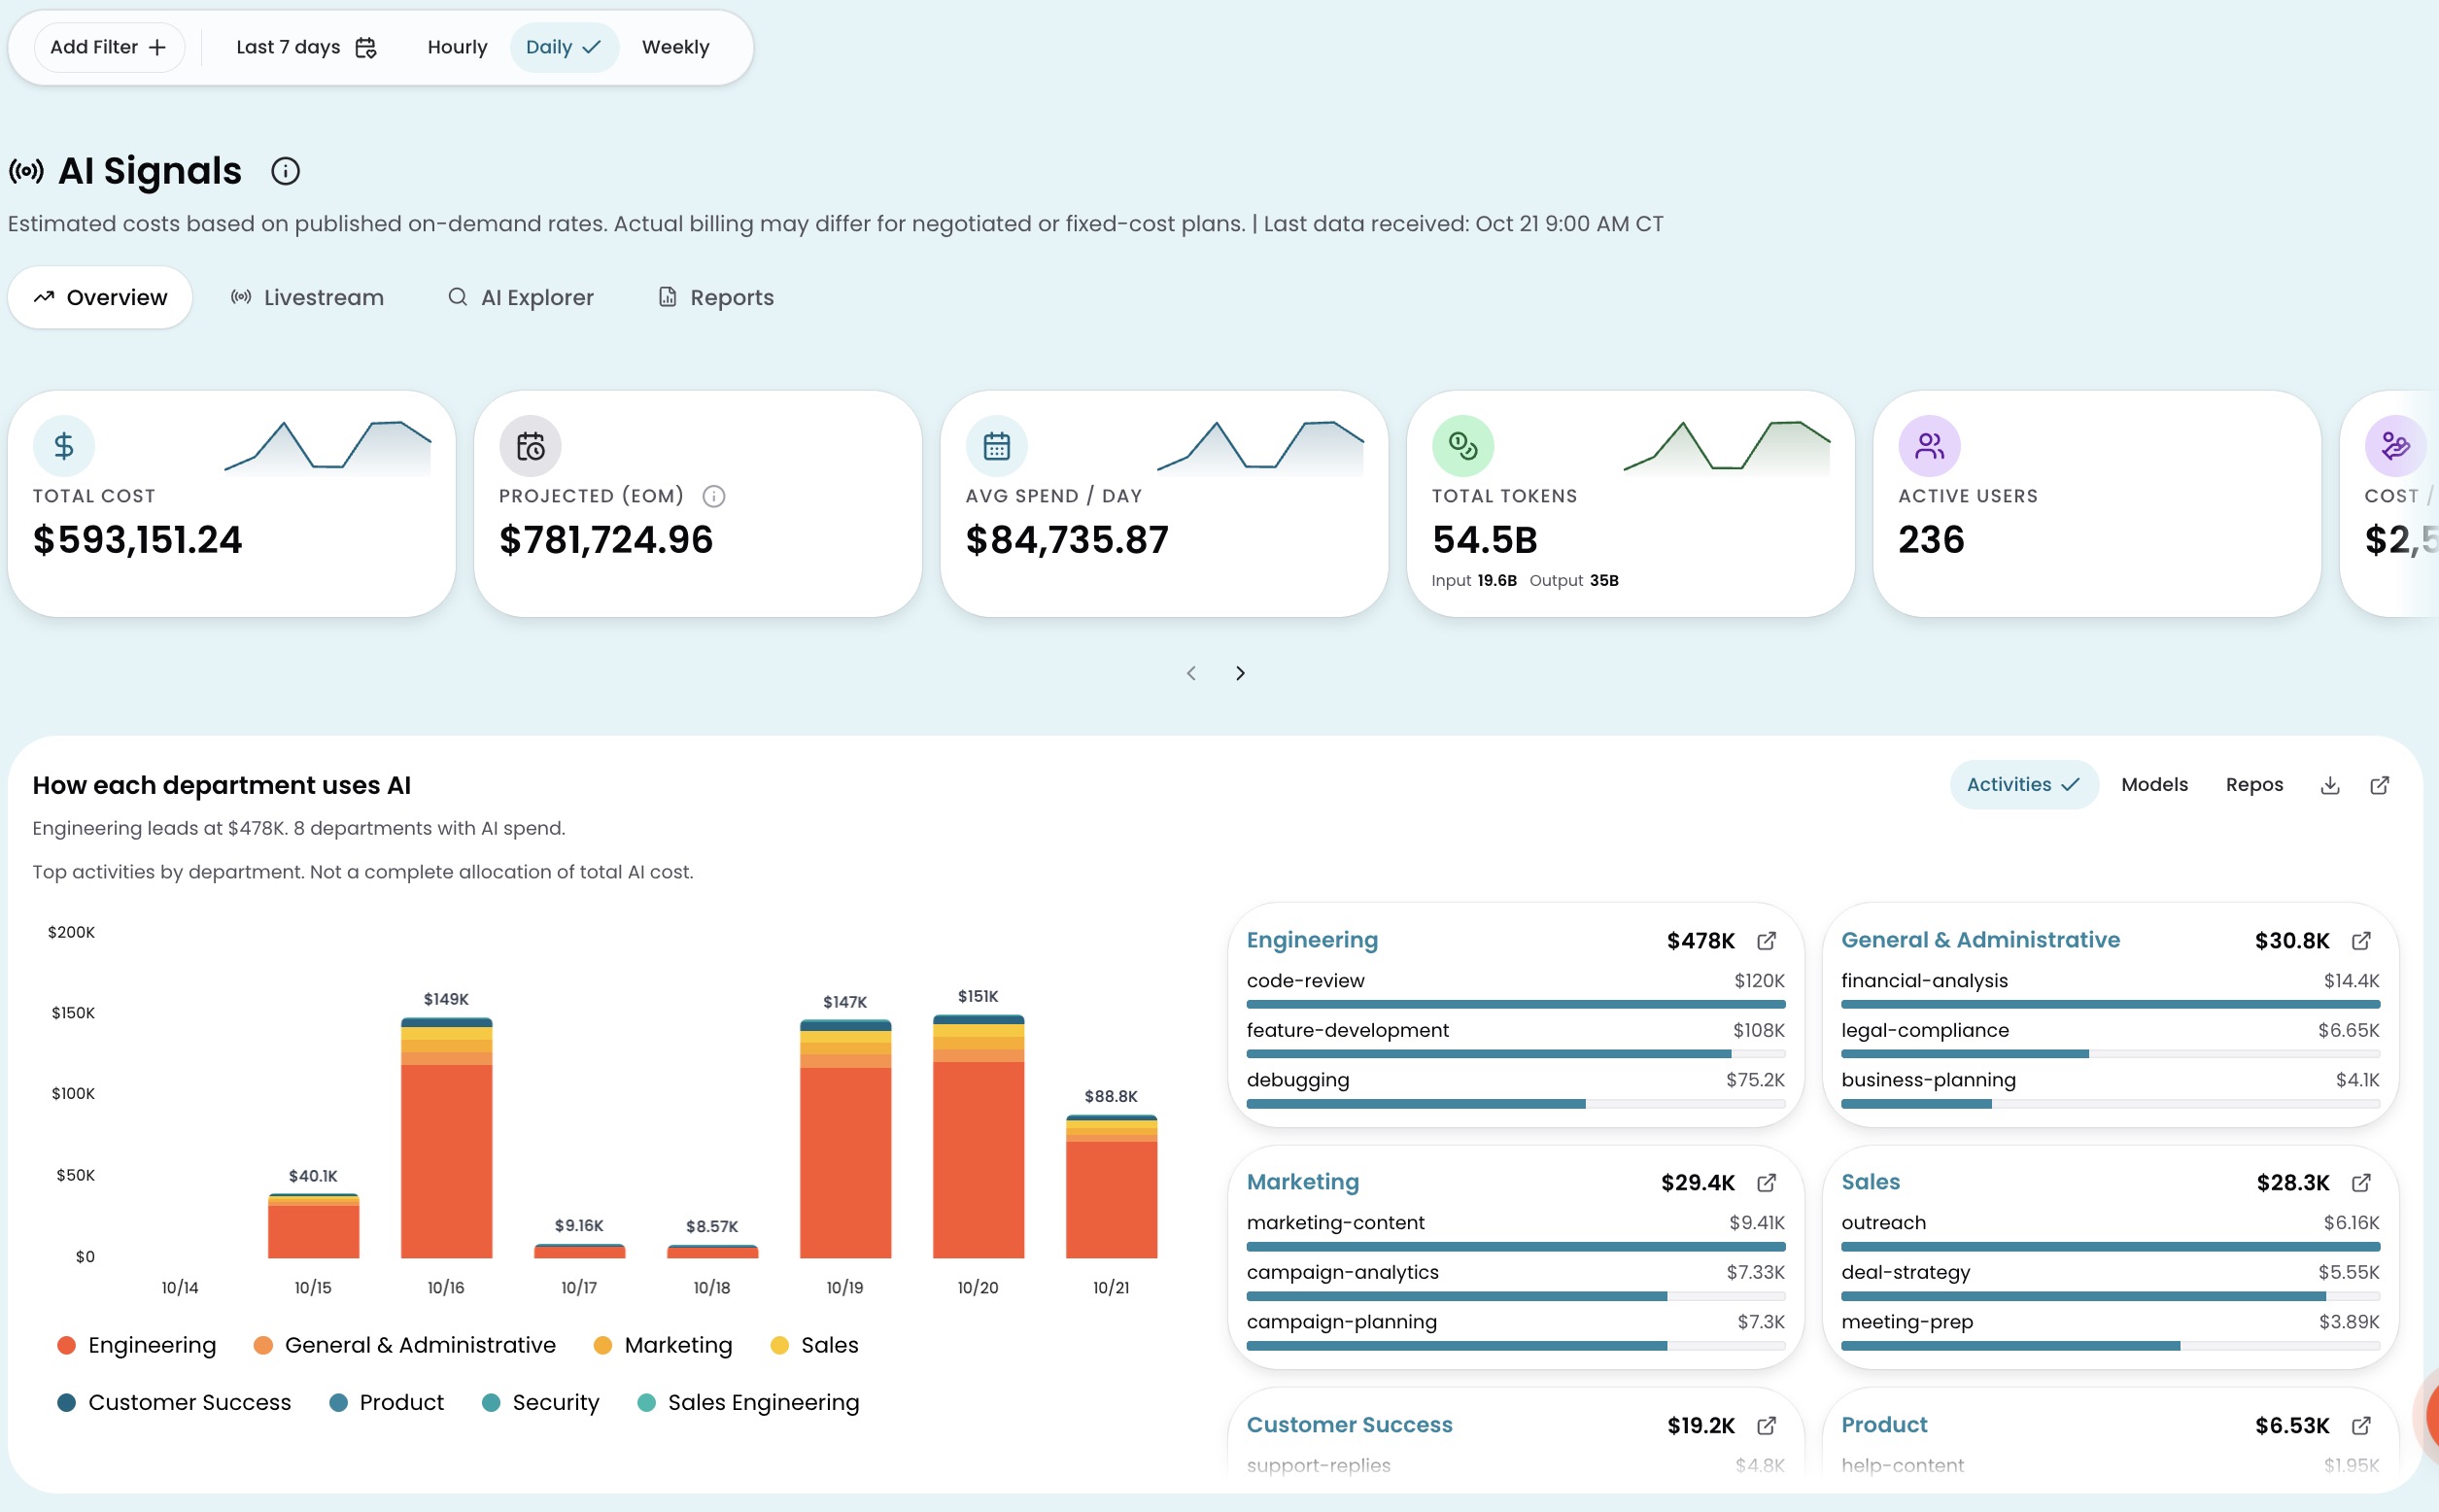Viewport: 2439px width, 1512px height.
Task: Click the Avg Spend calendar icon
Action: (996, 446)
